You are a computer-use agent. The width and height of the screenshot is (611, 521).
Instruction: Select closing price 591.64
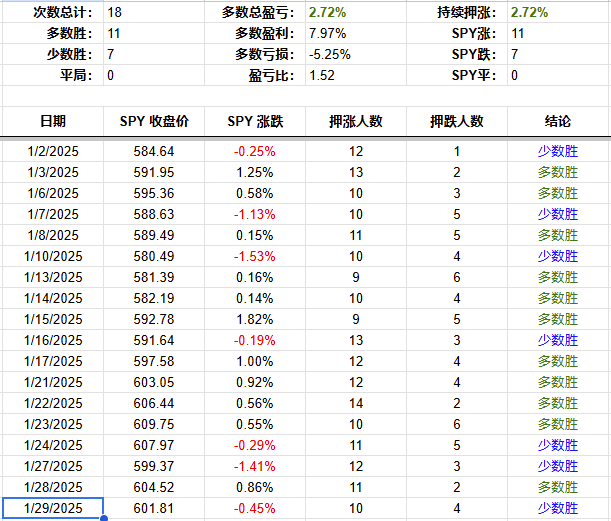(154, 341)
